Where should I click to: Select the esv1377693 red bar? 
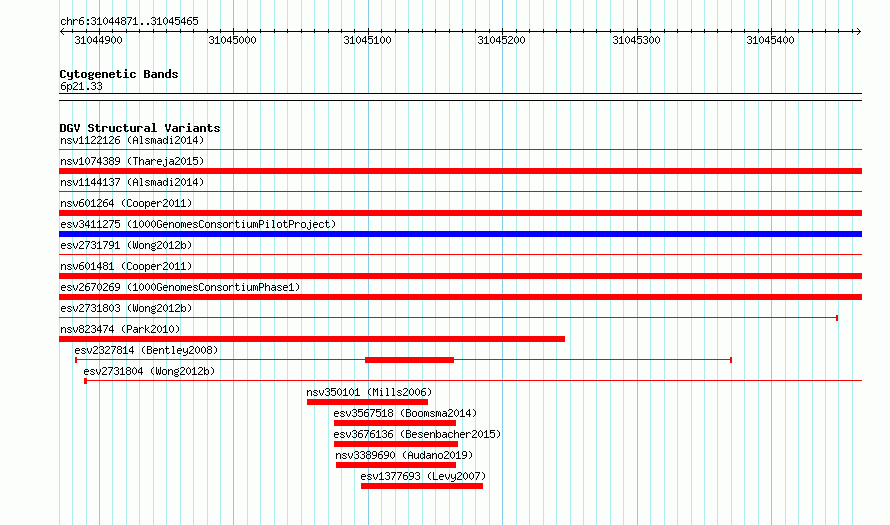[422, 486]
